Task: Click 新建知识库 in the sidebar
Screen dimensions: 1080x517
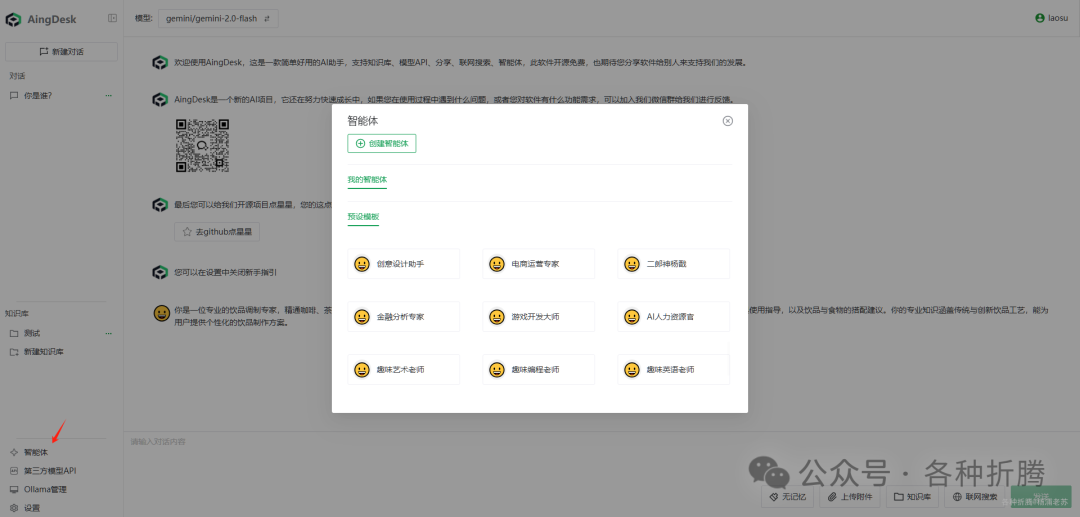Action: click(x=43, y=352)
